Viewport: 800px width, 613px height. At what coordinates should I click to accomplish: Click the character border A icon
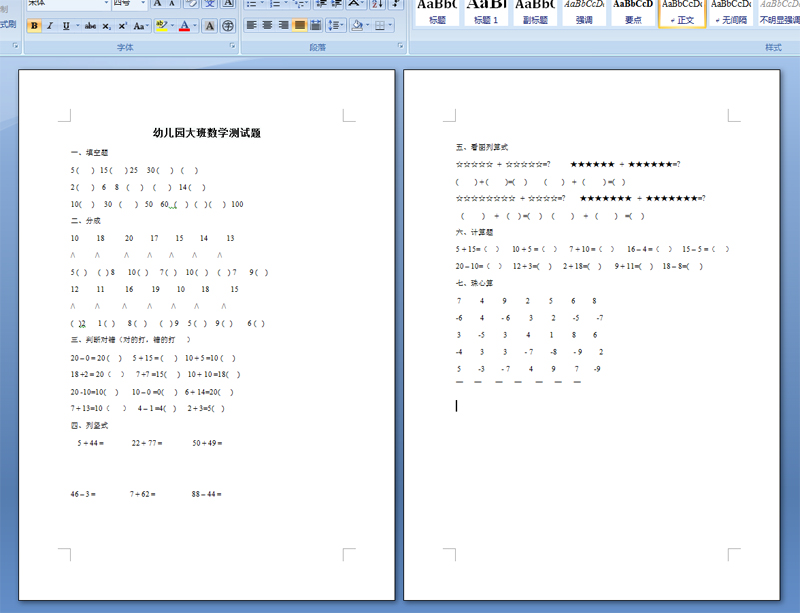(228, 4)
